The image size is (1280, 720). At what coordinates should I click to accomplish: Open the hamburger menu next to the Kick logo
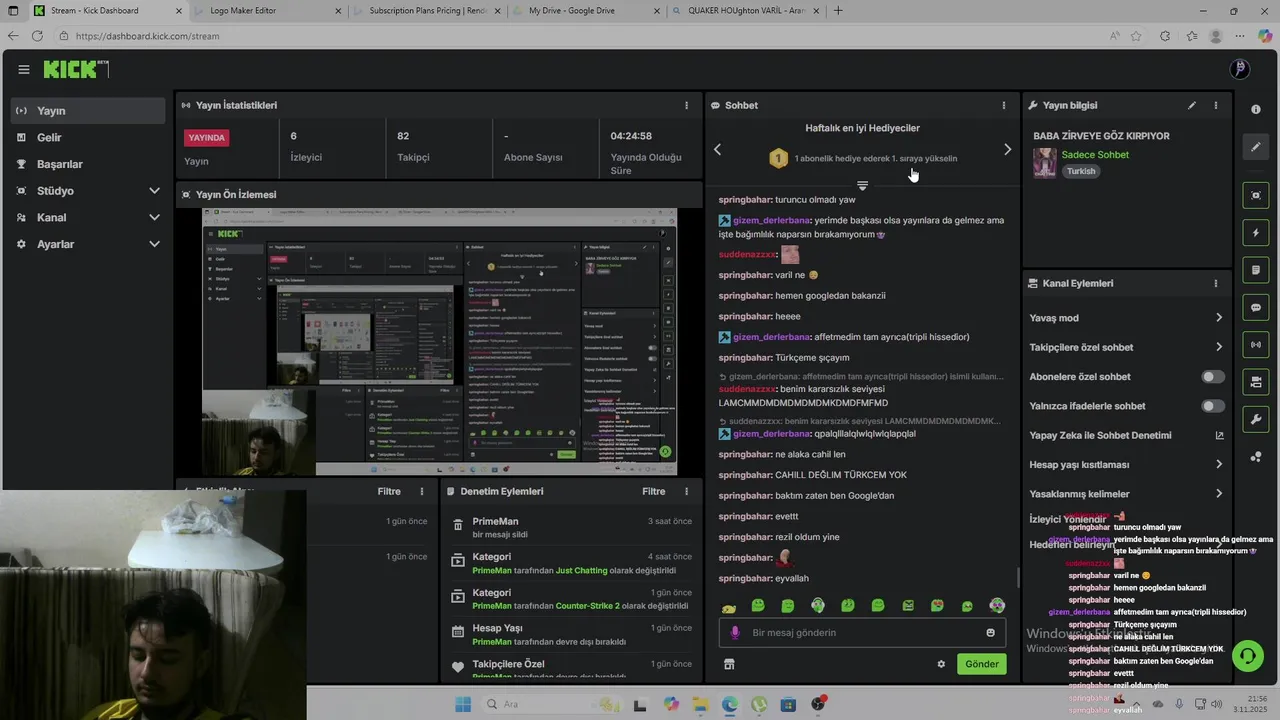[x=24, y=69]
